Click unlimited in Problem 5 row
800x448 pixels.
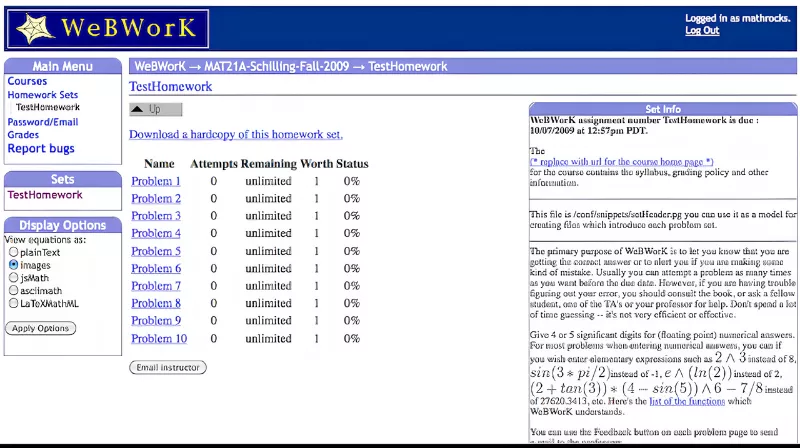tap(268, 251)
